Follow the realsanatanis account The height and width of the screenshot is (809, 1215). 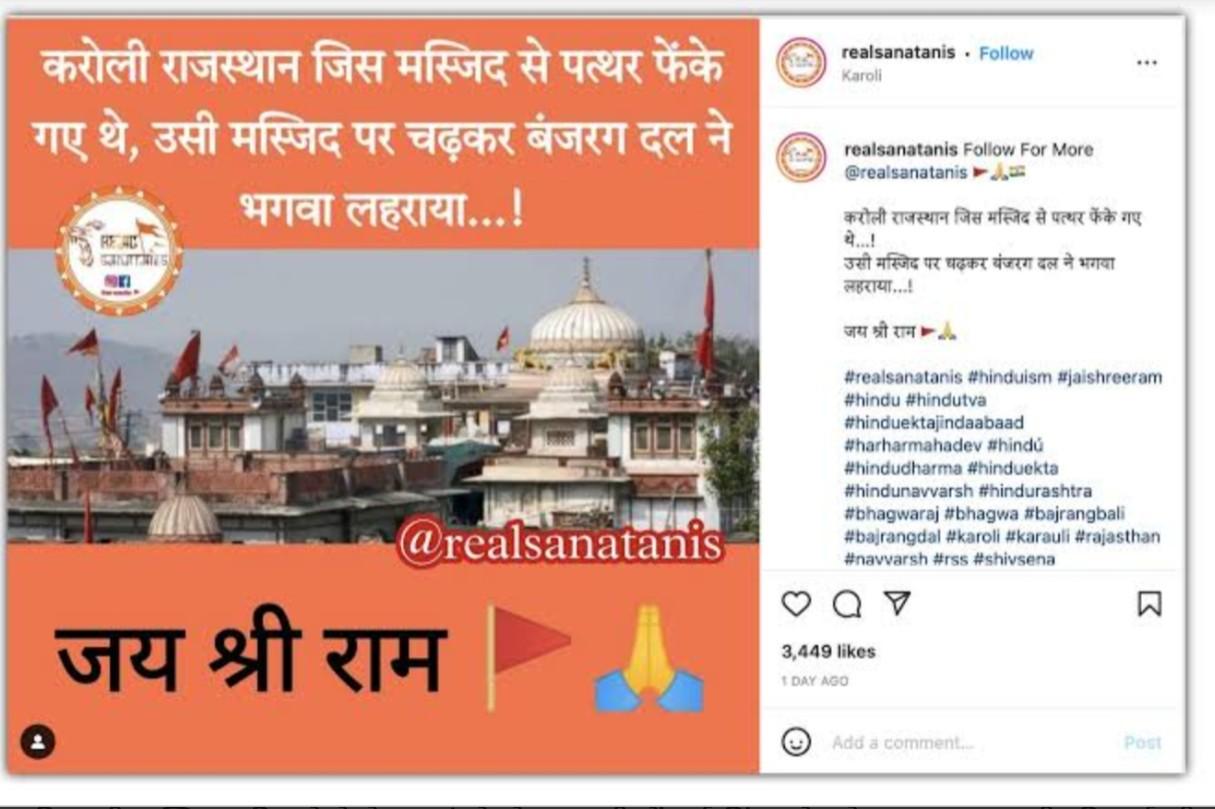(1006, 53)
